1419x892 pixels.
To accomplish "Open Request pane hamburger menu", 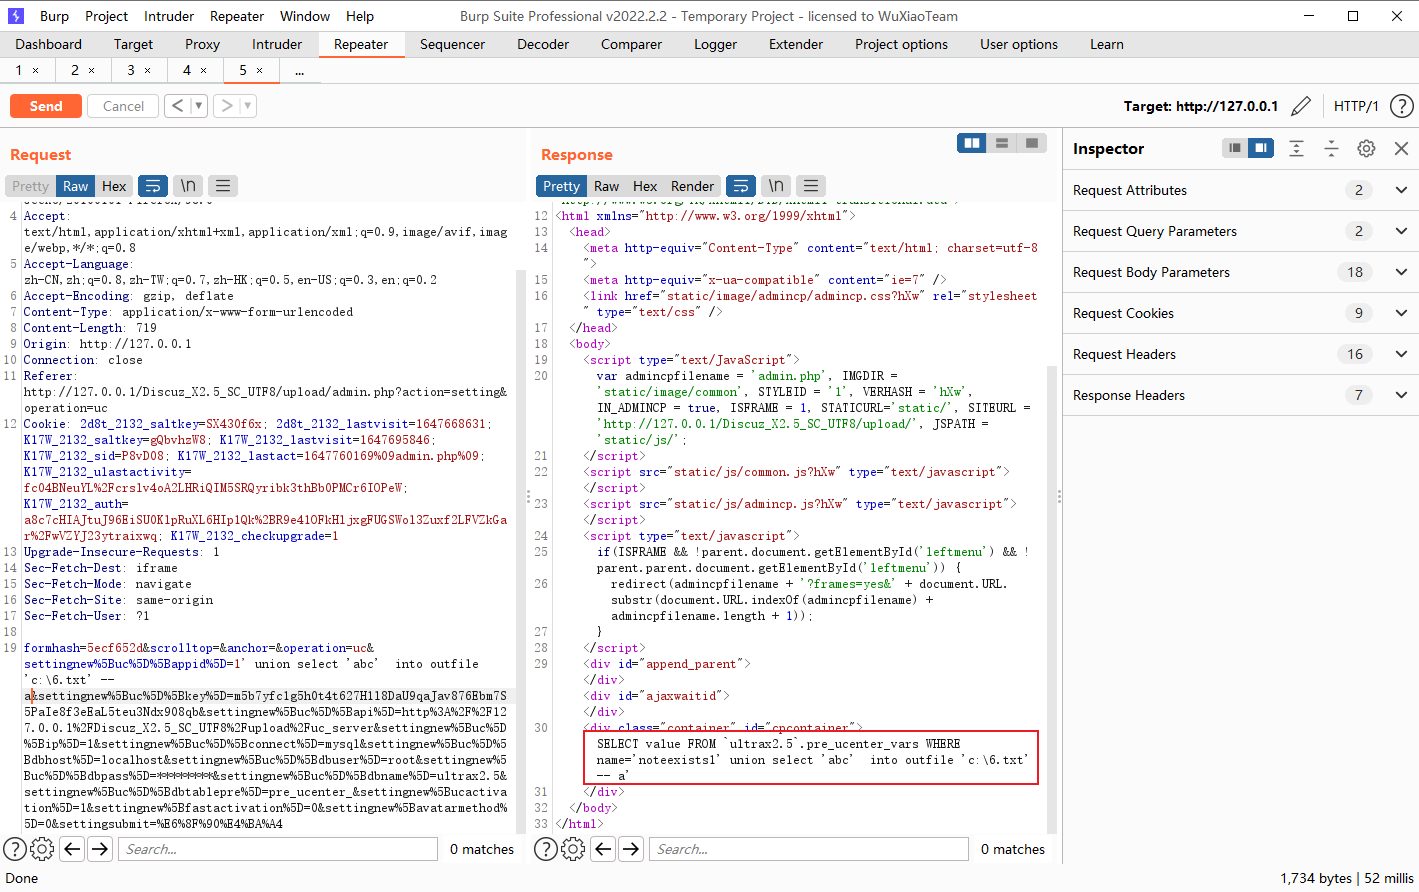I will pyautogui.click(x=223, y=186).
